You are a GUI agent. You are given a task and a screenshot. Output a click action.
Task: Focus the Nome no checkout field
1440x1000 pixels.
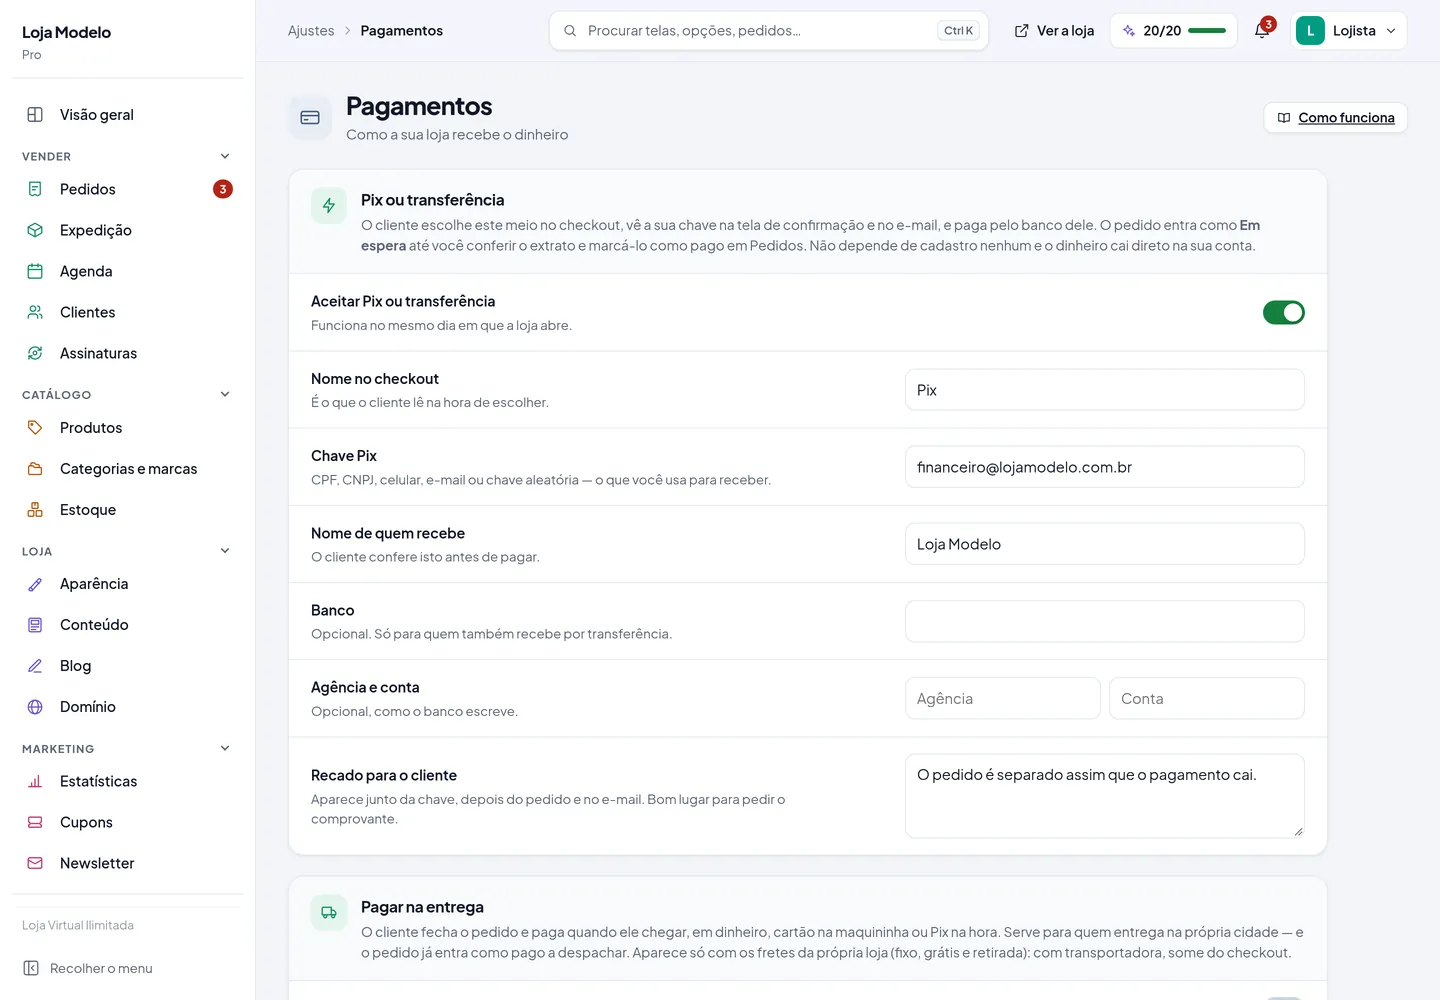pos(1105,390)
